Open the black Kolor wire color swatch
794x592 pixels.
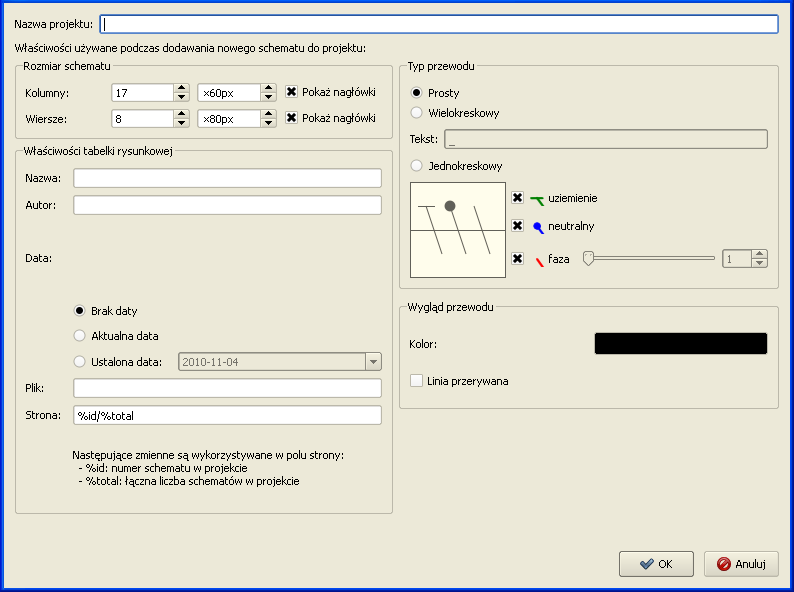pos(680,344)
